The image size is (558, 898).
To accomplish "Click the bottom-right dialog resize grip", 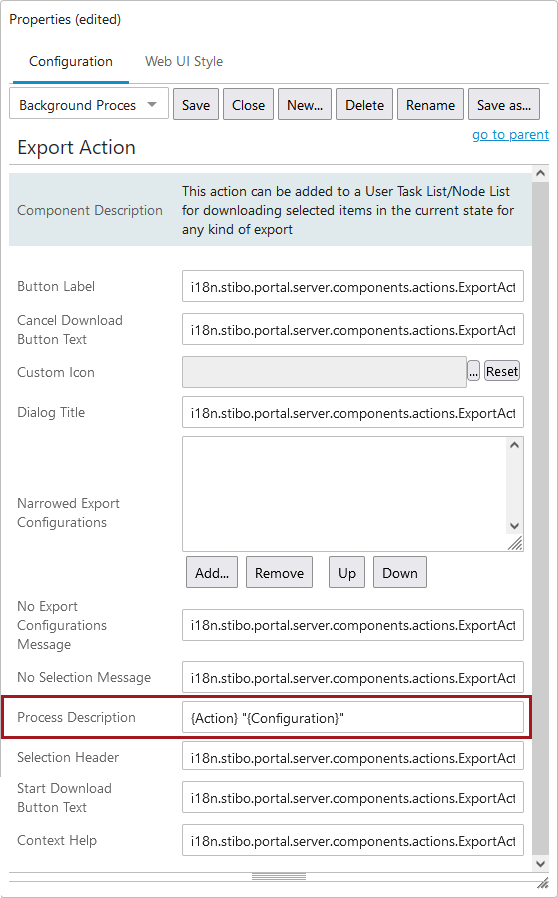I will [542, 883].
